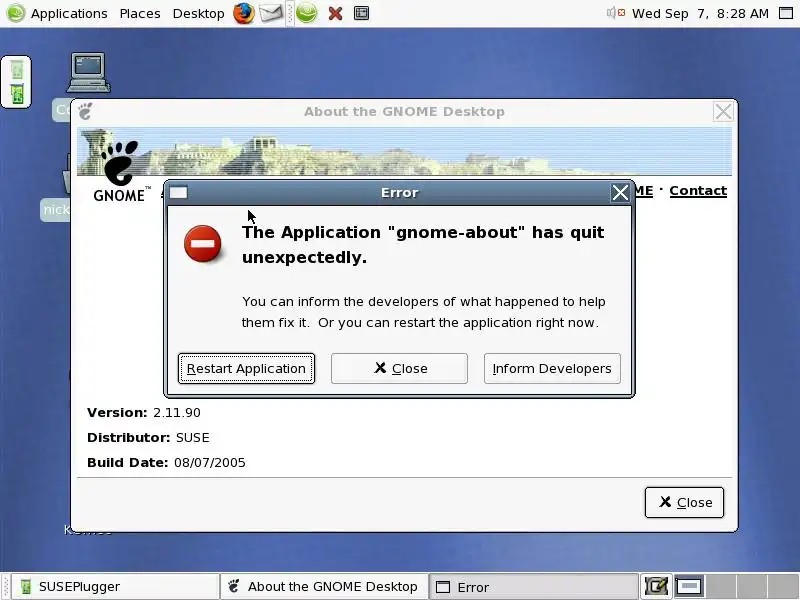Select the first workspace in the switcher
Screen dimensions: 800x600
tap(690, 587)
